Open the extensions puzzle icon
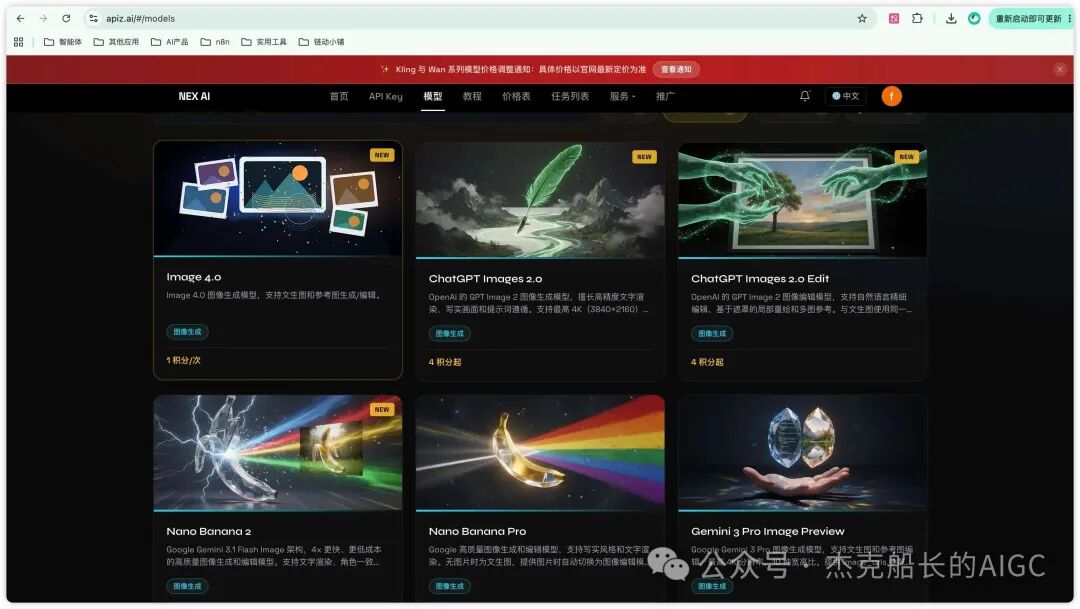This screenshot has height=609, width=1080. (x=917, y=19)
